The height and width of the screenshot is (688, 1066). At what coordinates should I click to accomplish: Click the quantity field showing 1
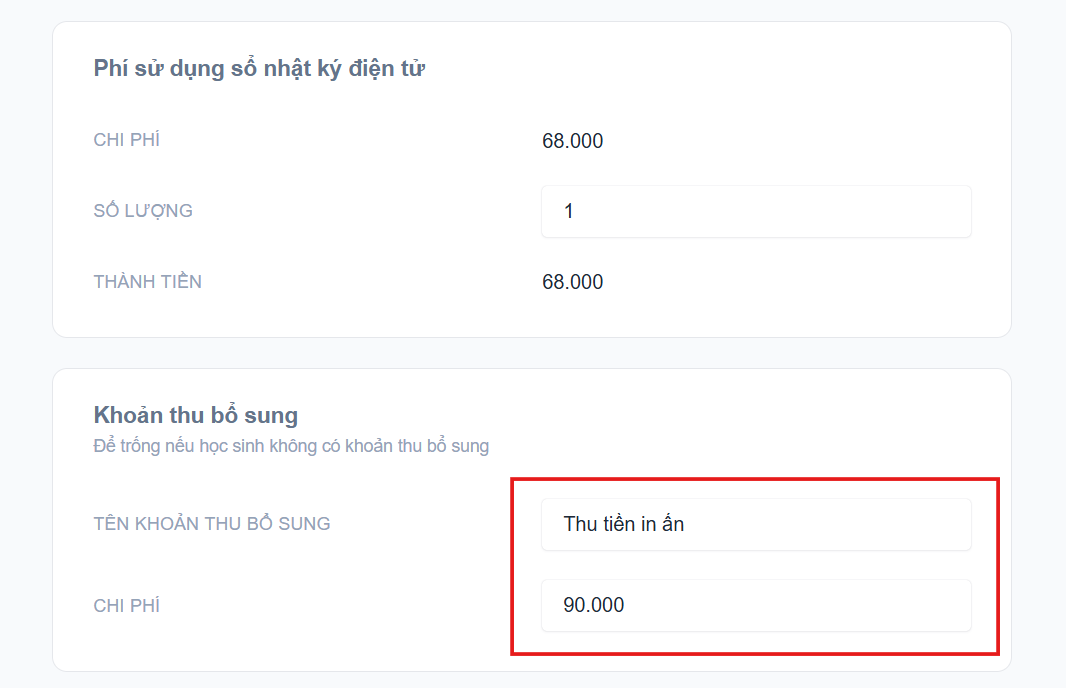(755, 211)
